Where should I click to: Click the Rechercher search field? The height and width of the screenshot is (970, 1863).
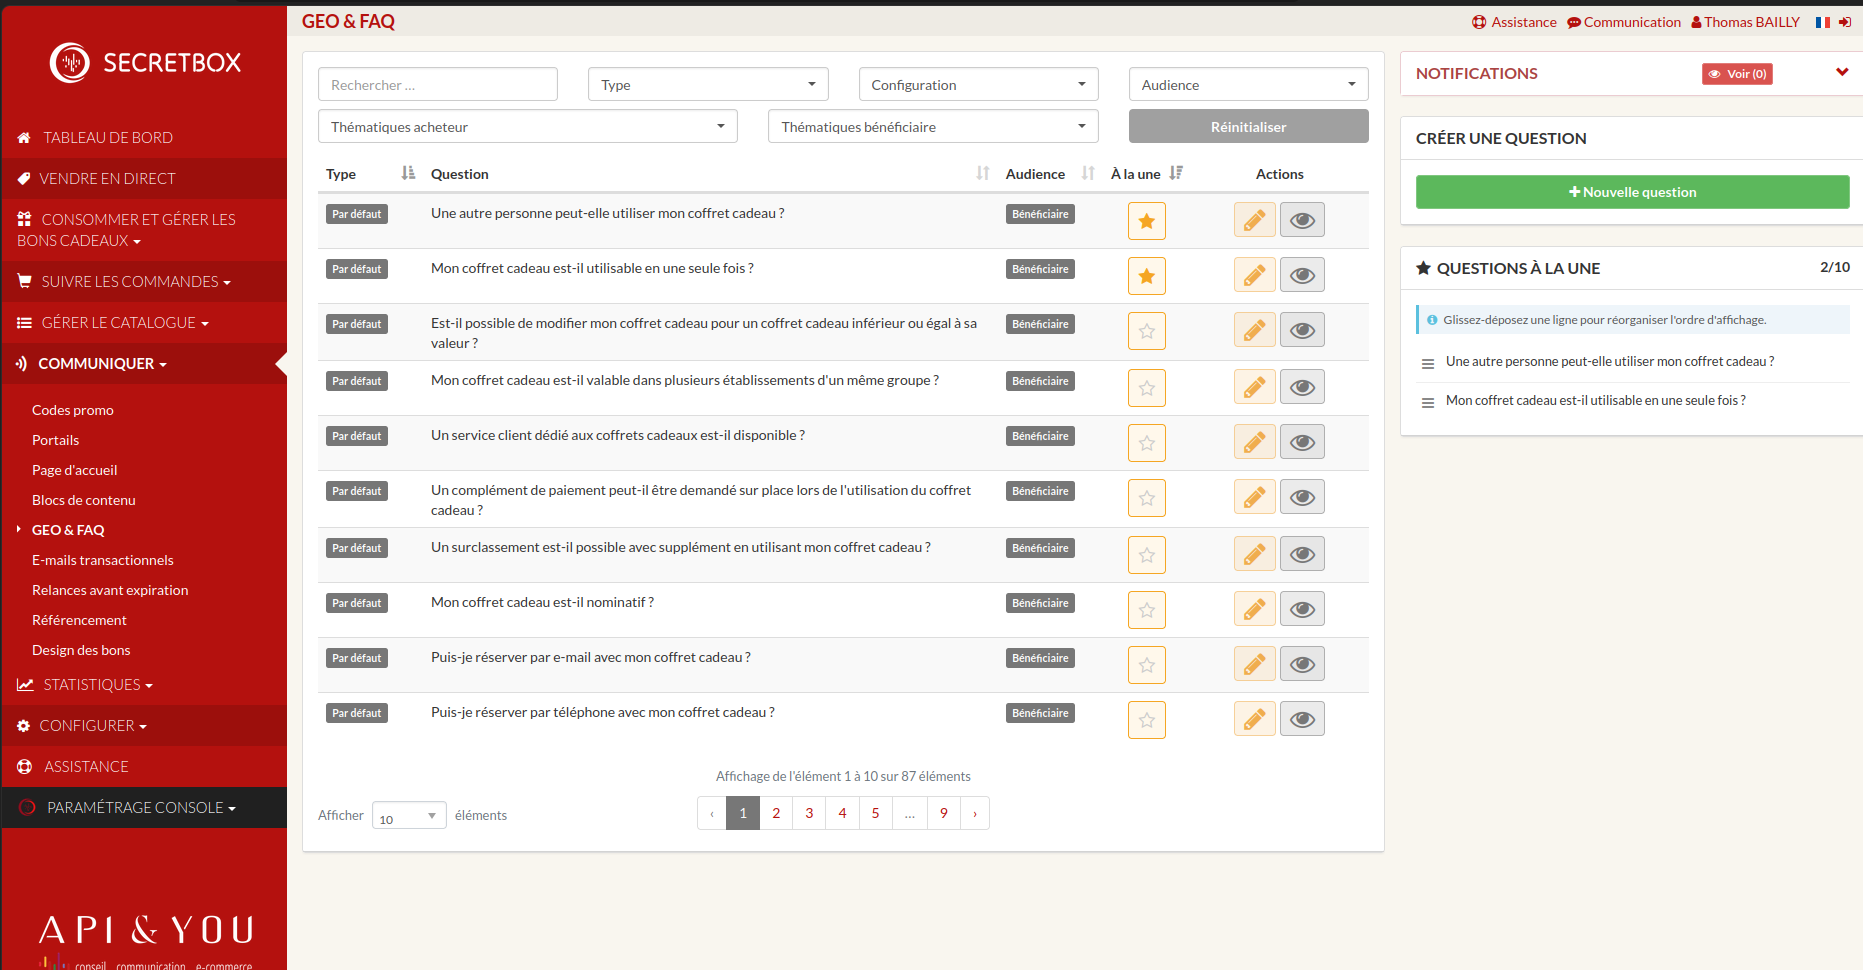click(438, 85)
